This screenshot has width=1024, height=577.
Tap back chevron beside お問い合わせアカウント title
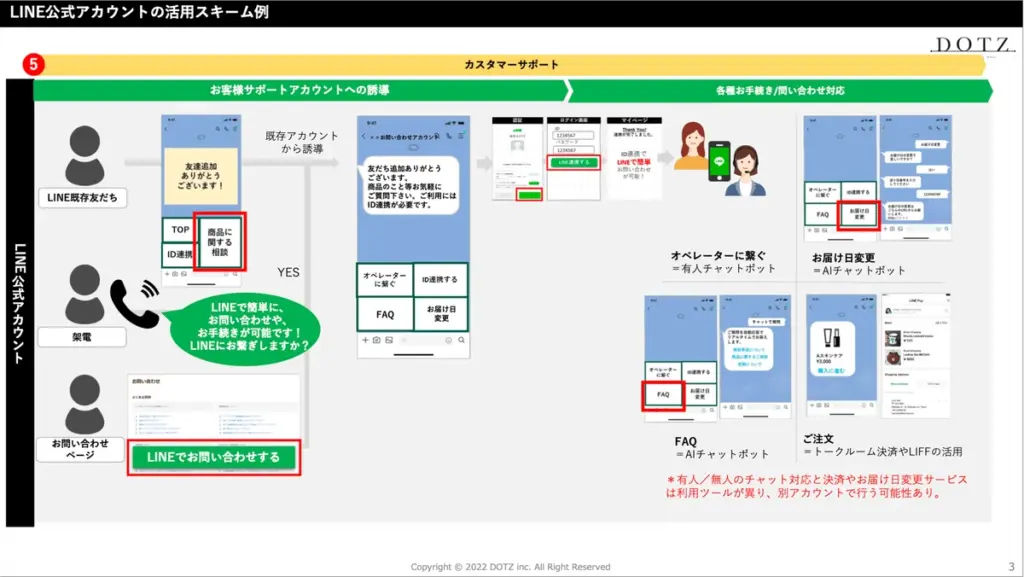(364, 136)
